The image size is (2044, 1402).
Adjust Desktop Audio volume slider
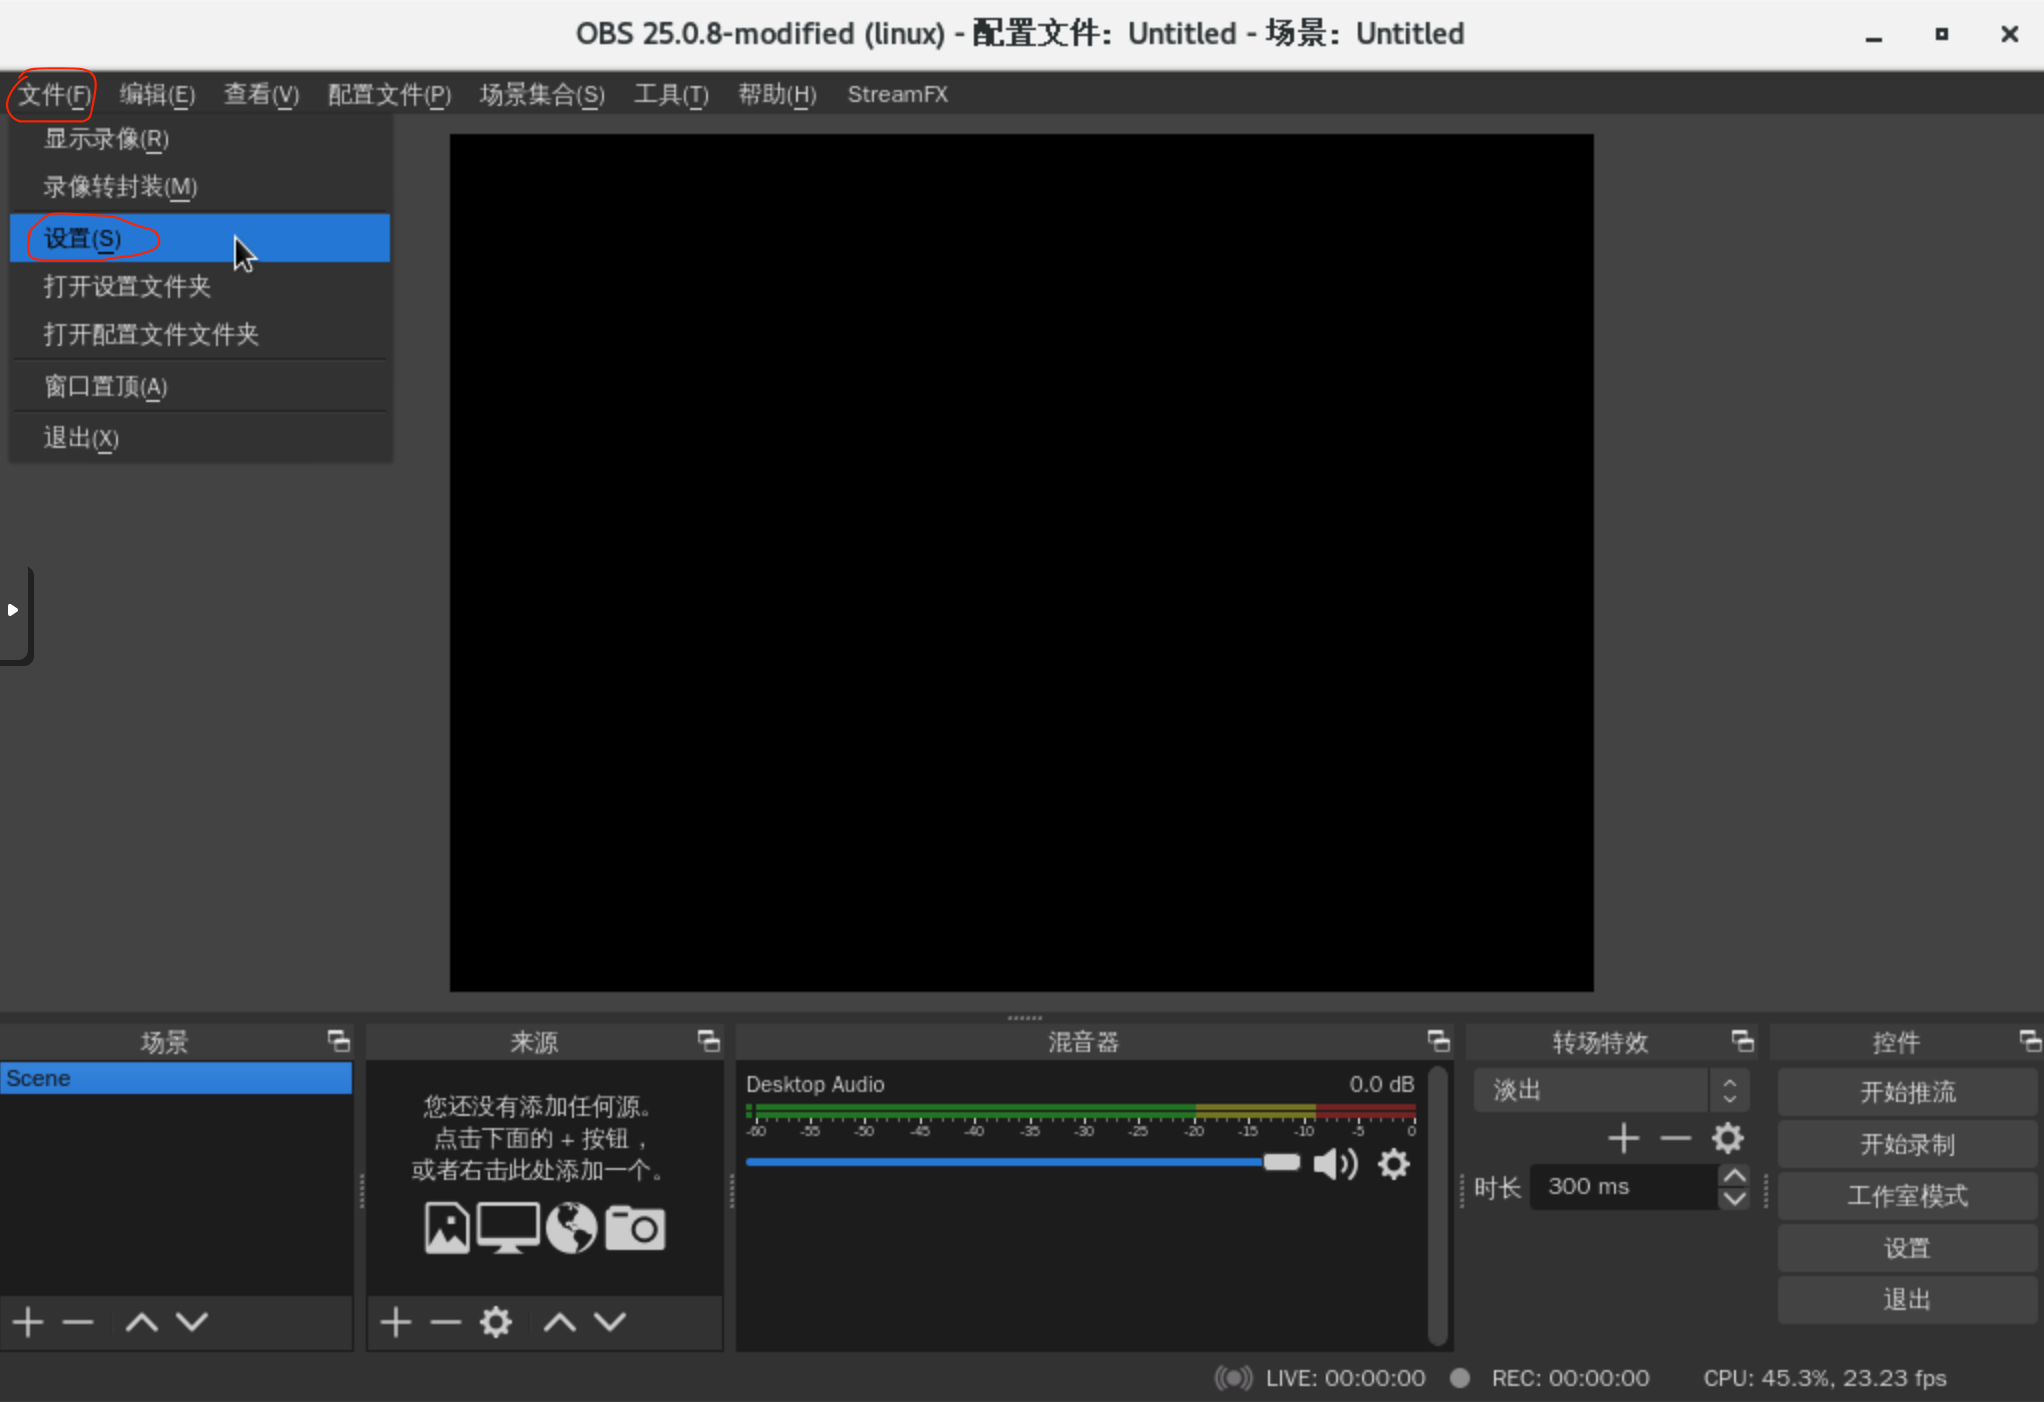[1022, 1162]
